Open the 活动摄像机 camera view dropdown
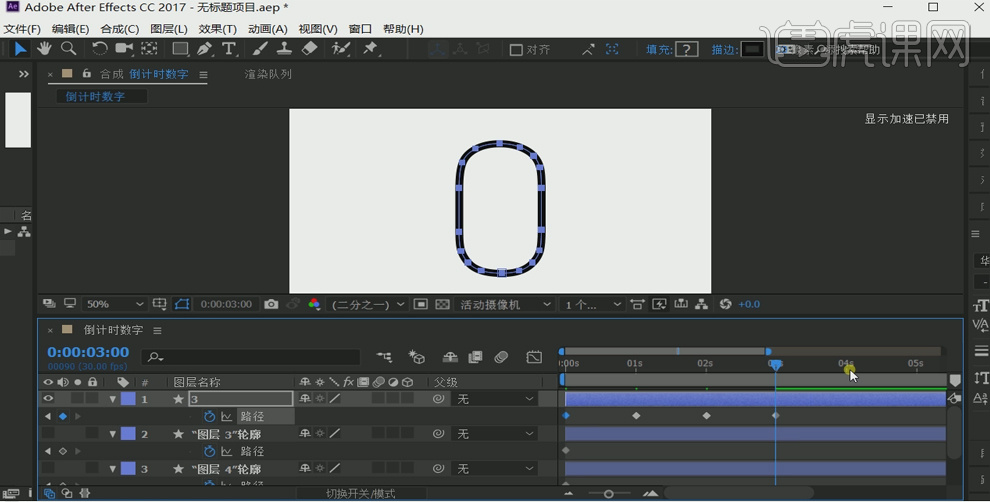This screenshot has width=990, height=502. [505, 304]
